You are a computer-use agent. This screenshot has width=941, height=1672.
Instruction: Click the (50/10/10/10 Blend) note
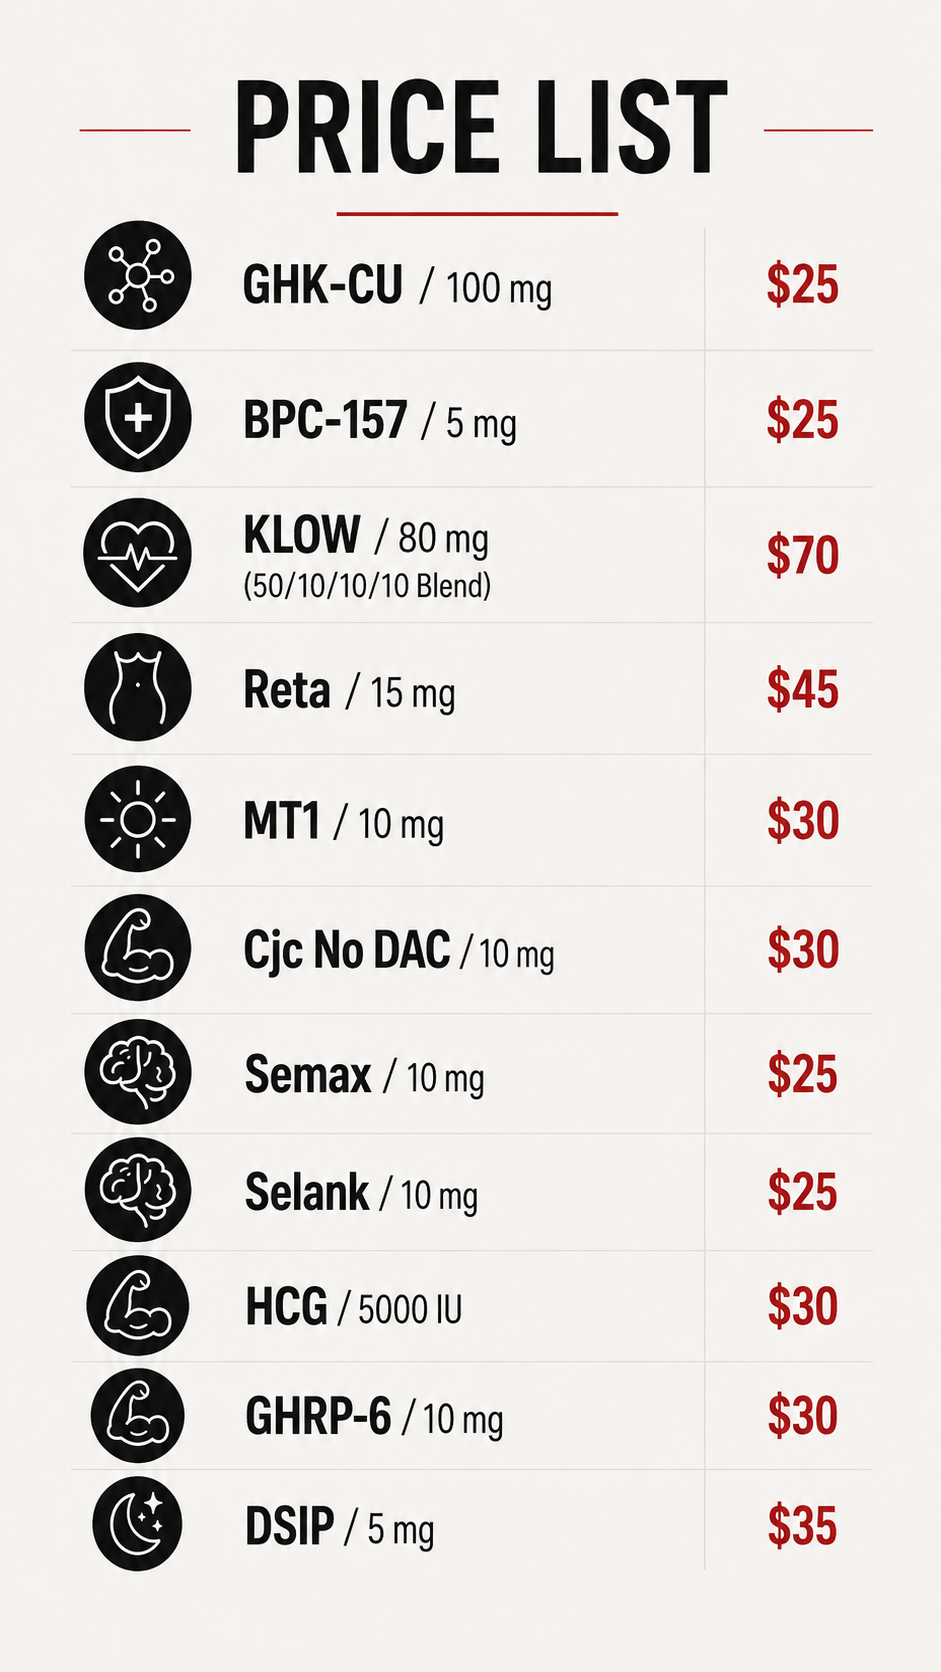367,586
